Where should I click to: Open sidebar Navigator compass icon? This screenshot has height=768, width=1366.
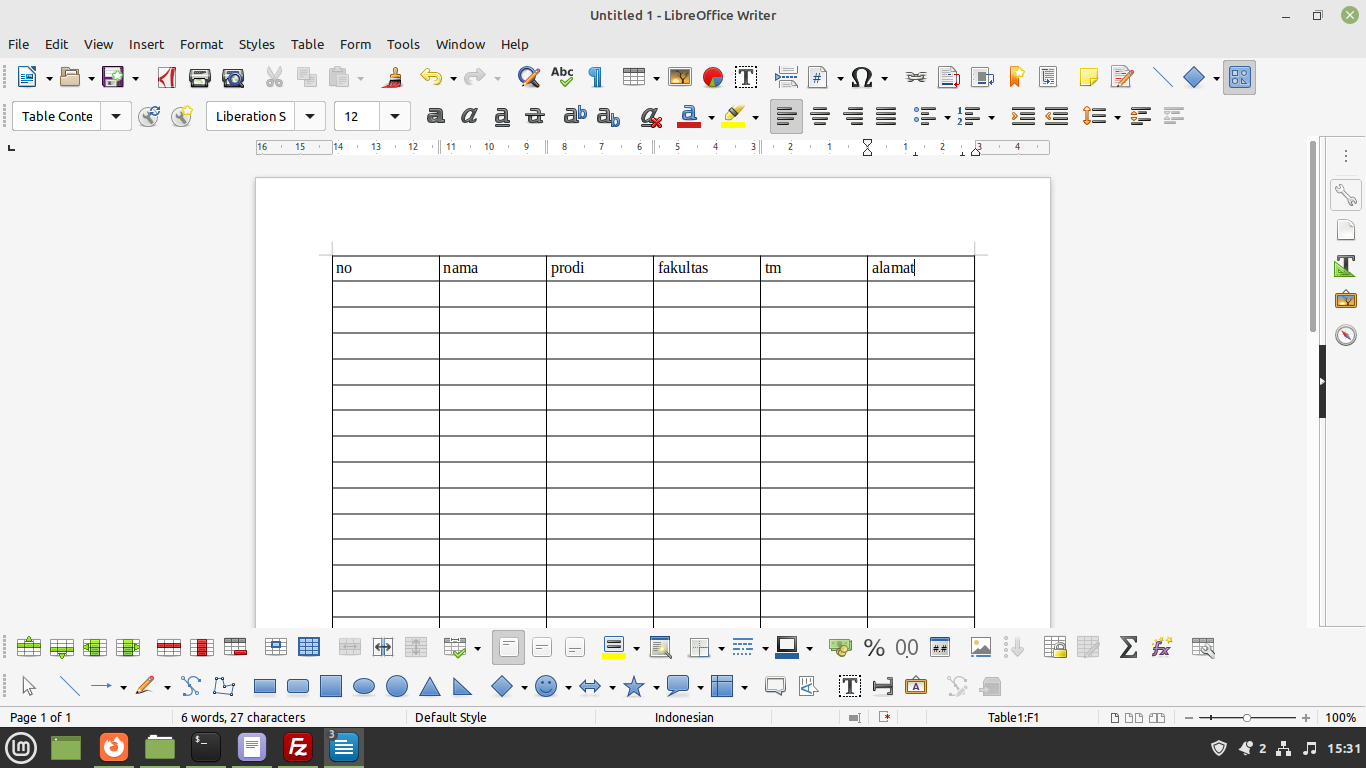pyautogui.click(x=1346, y=335)
